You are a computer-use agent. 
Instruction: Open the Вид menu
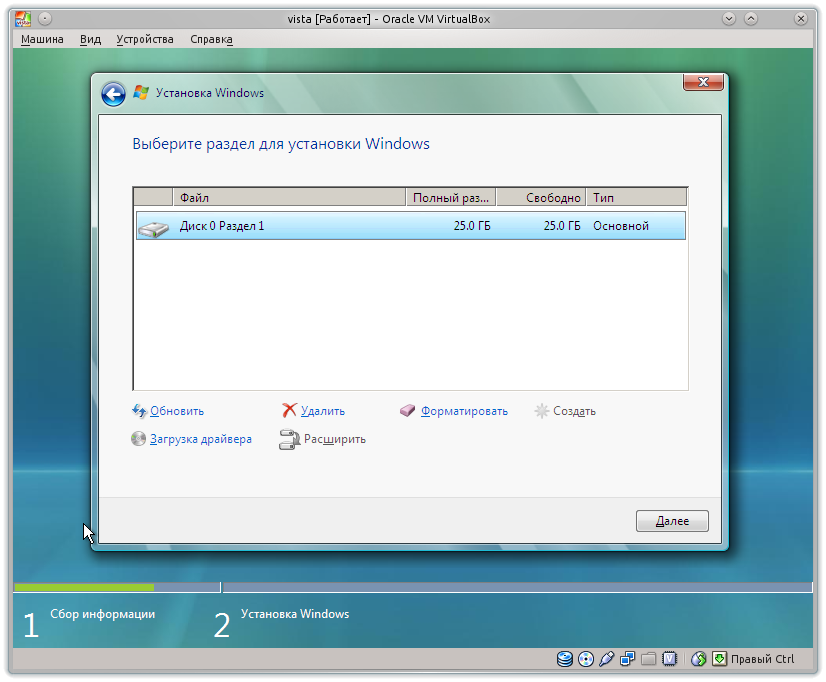tap(90, 39)
